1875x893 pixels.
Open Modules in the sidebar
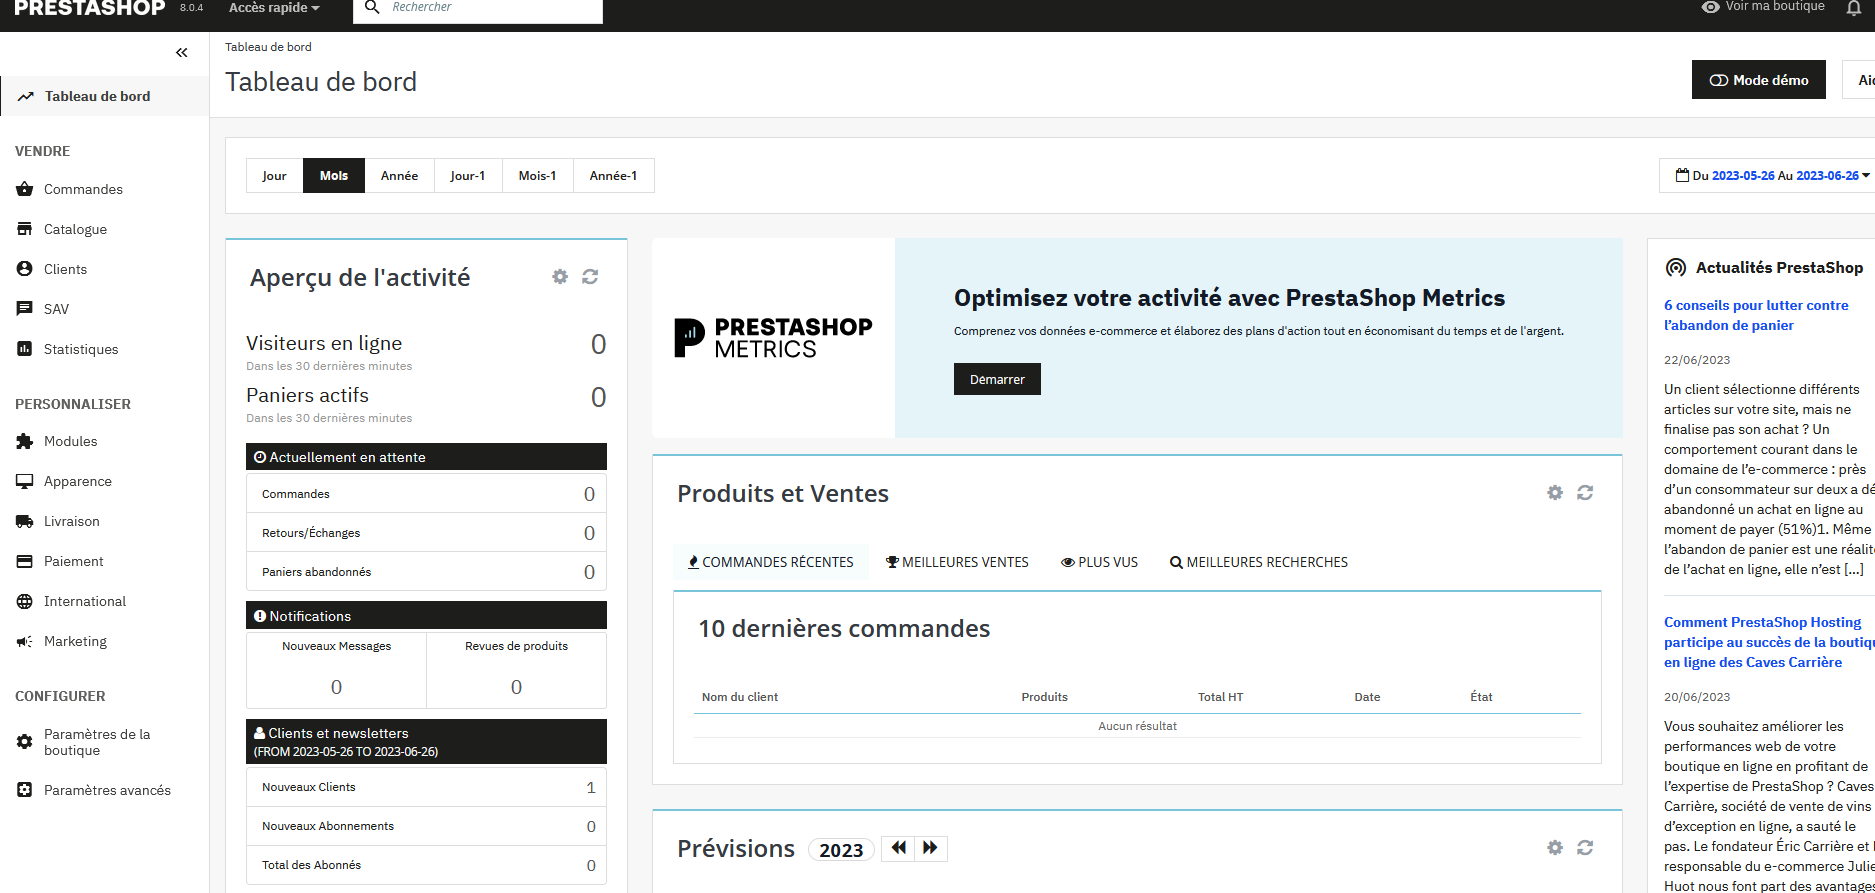pyautogui.click(x=70, y=441)
